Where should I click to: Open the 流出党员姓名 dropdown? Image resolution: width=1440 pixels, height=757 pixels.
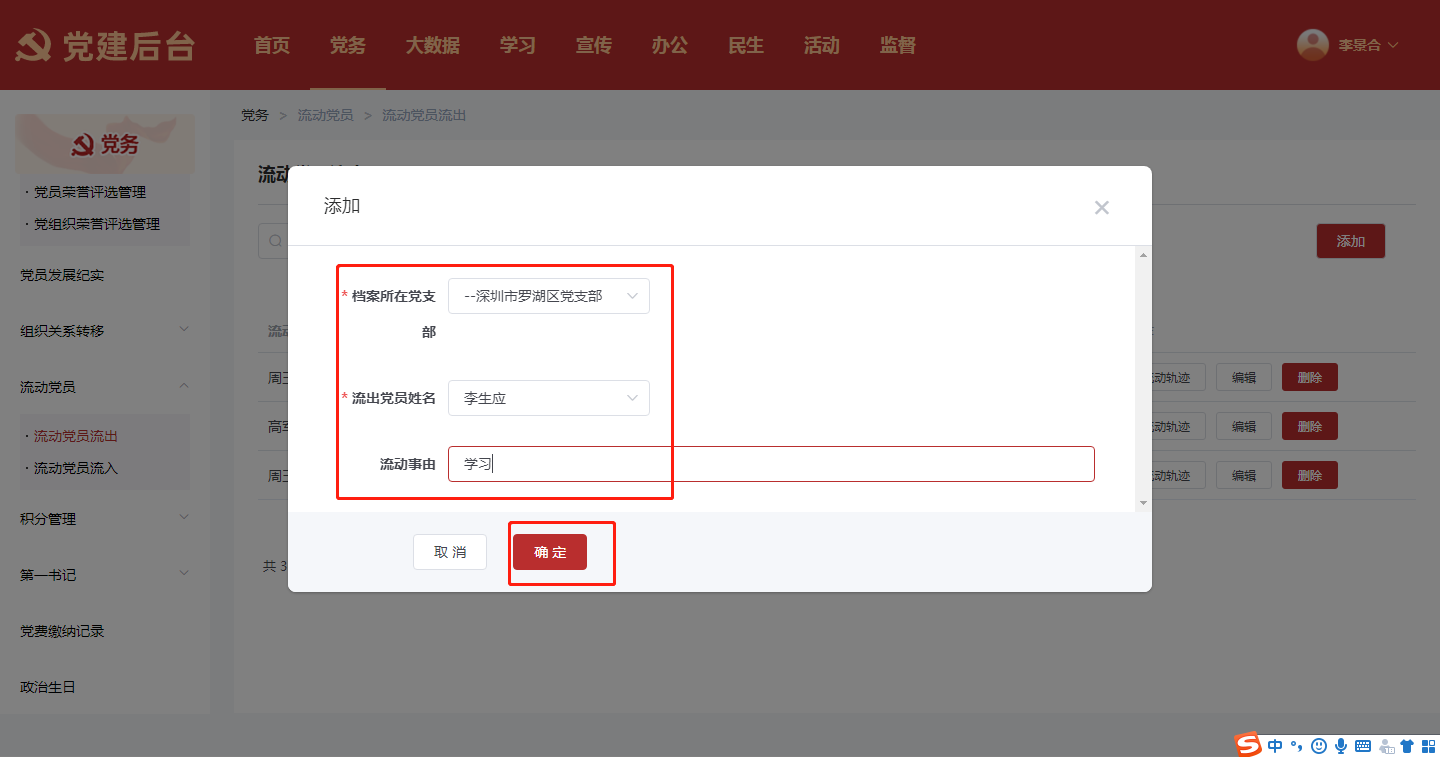[548, 398]
